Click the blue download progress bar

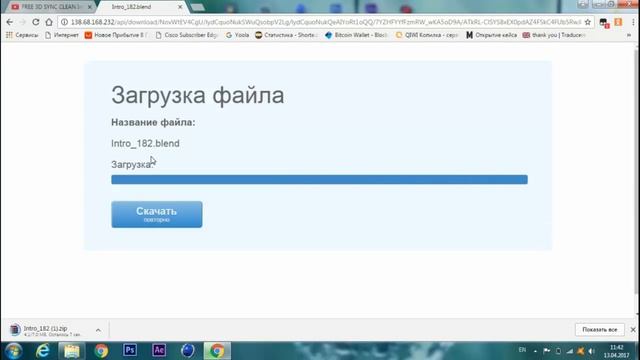[319, 180]
